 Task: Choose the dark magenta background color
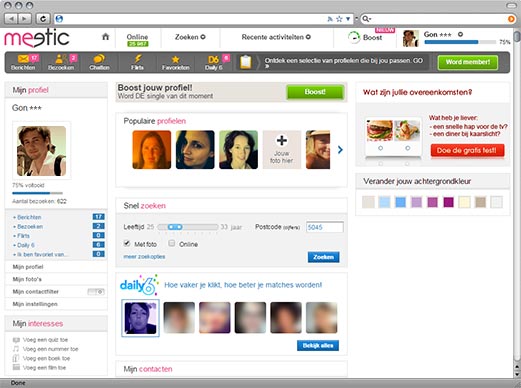pos(448,202)
